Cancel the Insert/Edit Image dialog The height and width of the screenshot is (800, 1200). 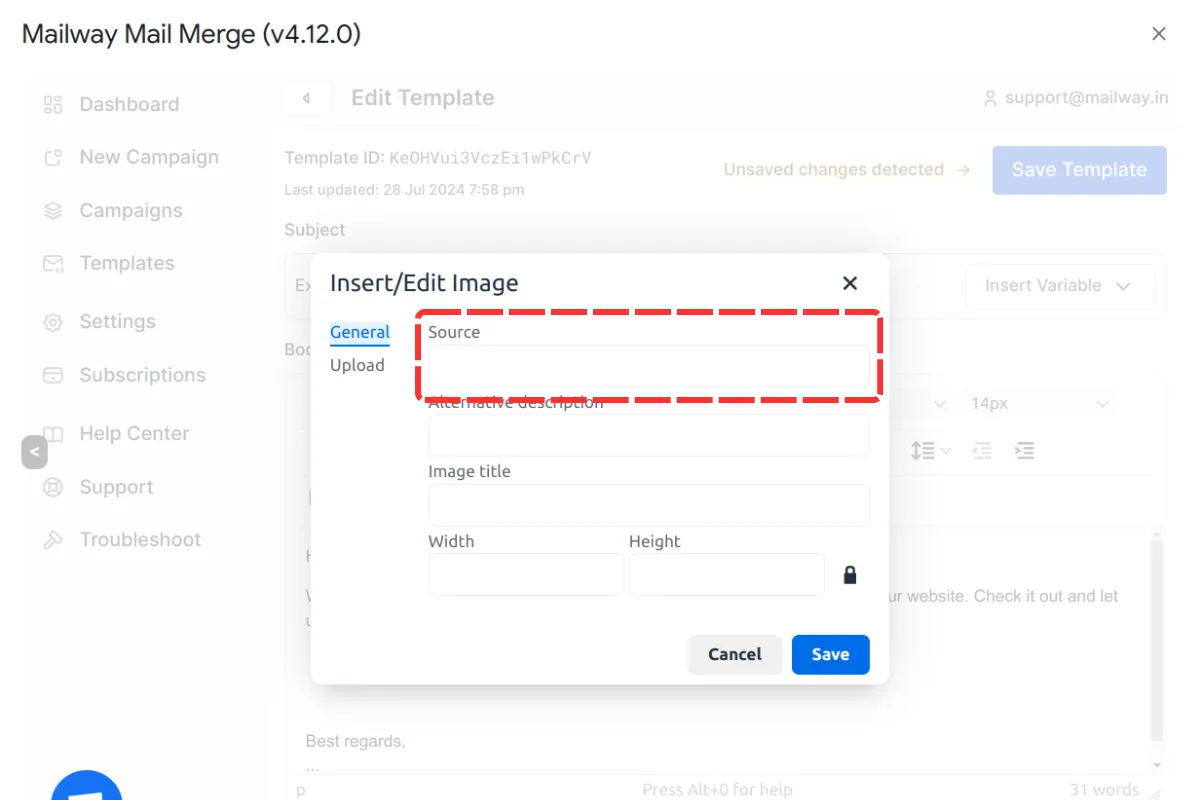tap(734, 654)
